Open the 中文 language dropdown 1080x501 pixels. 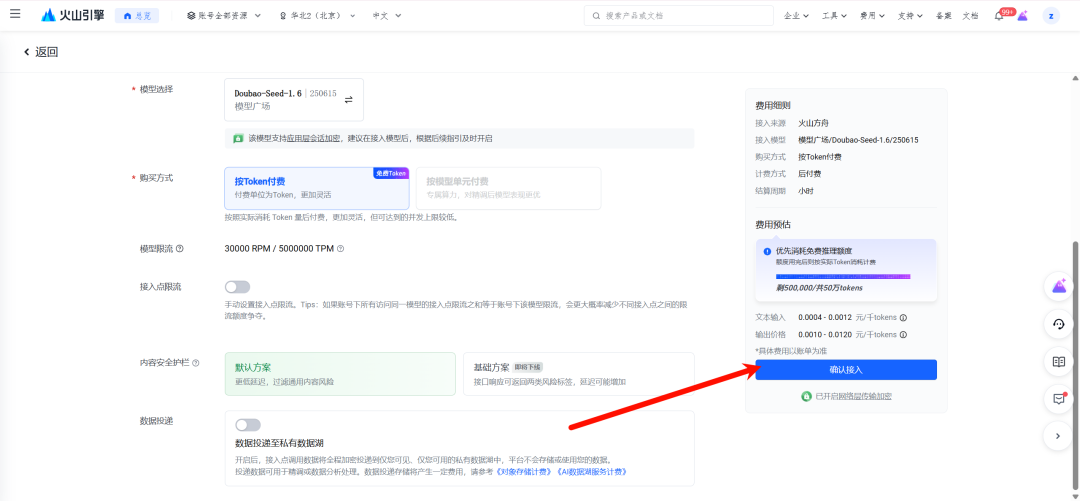387,15
